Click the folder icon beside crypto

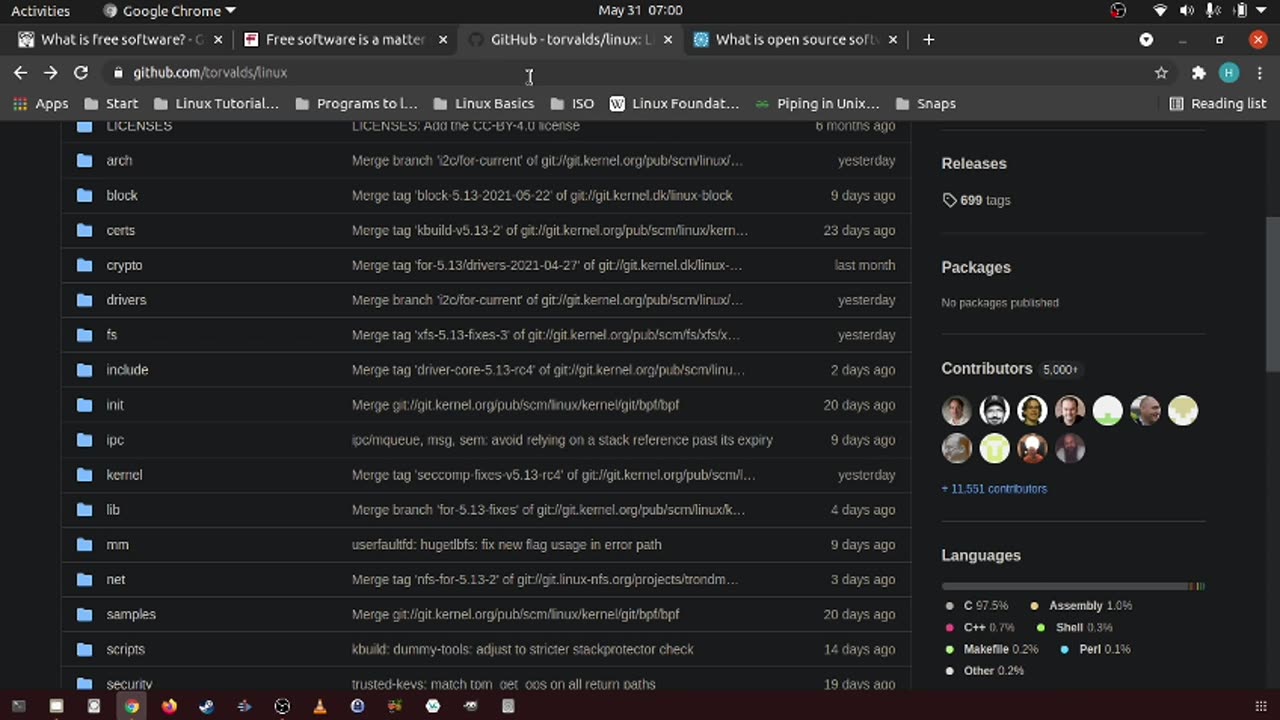pyautogui.click(x=85, y=265)
